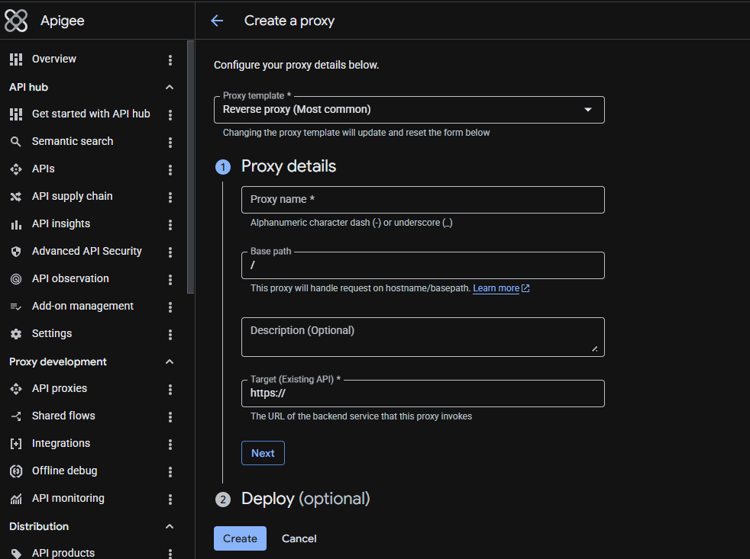750x559 pixels.
Task: Click the Get started with API hub icon
Action: click(x=16, y=114)
